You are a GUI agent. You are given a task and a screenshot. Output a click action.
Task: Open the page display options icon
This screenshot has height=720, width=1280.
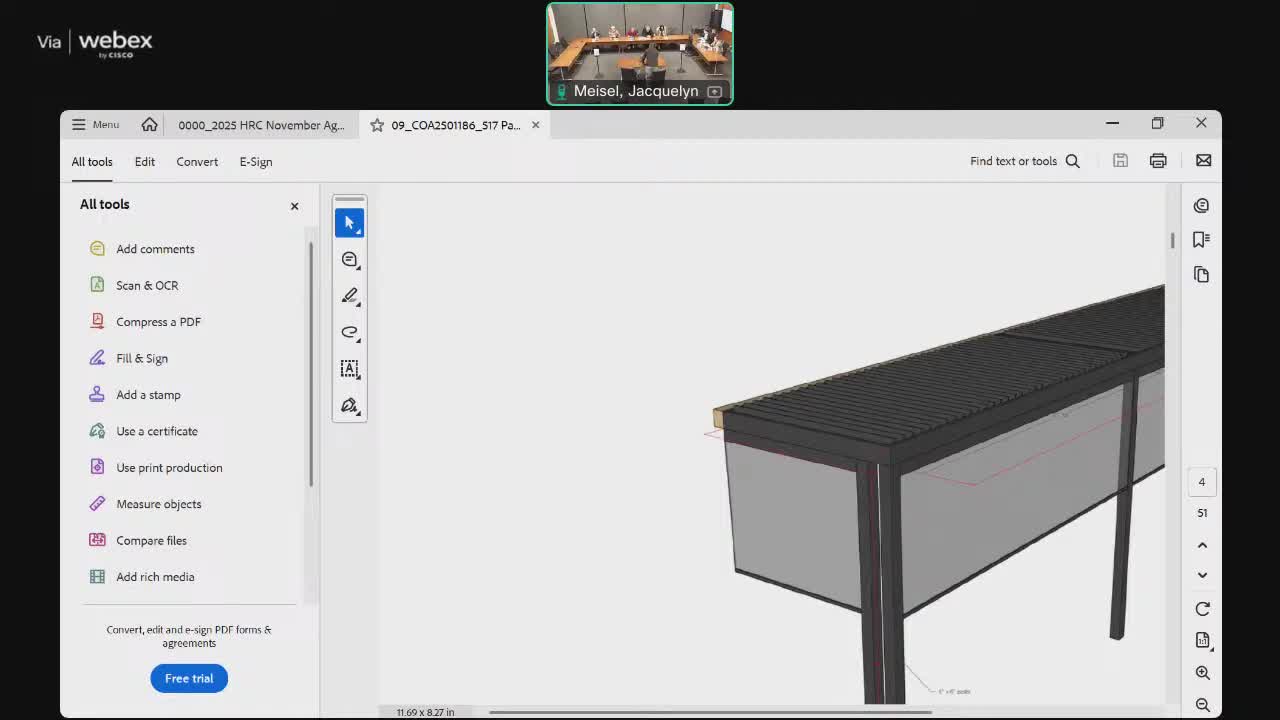pyautogui.click(x=1202, y=640)
